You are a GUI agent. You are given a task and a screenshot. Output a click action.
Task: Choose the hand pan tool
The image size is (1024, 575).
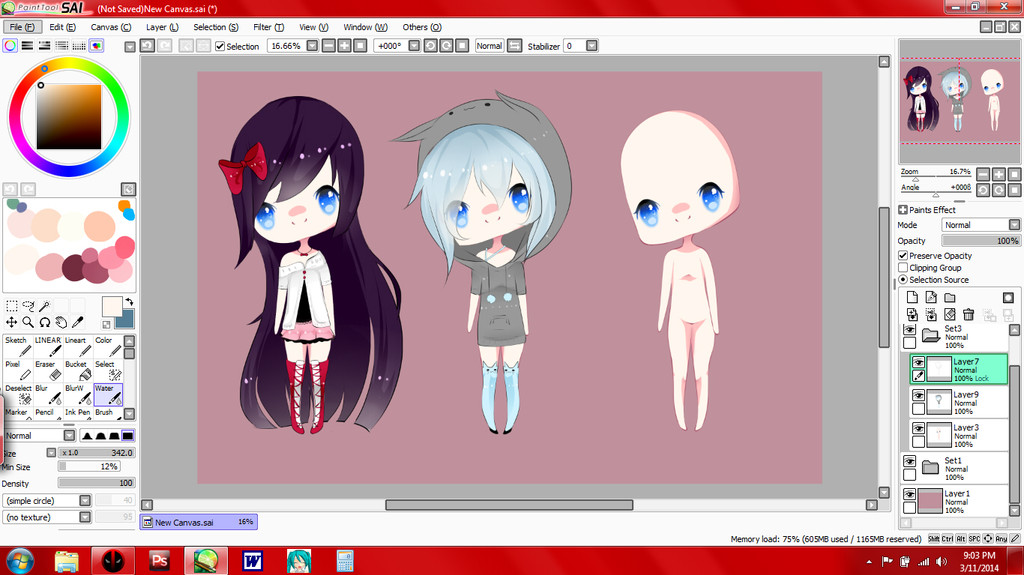(x=61, y=322)
